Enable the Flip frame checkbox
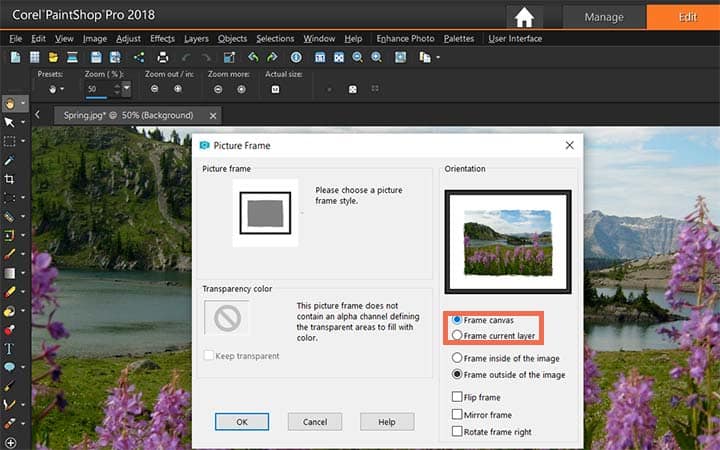 pyautogui.click(x=457, y=397)
